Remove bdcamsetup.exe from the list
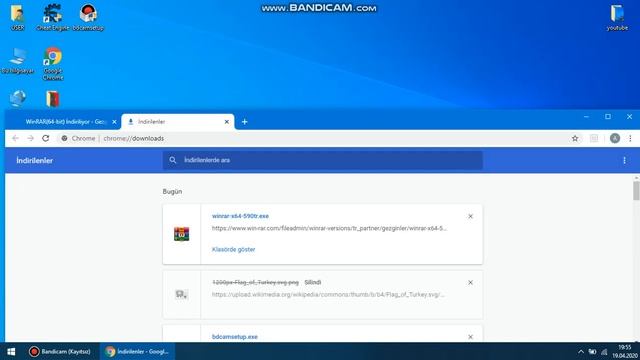 [470, 337]
